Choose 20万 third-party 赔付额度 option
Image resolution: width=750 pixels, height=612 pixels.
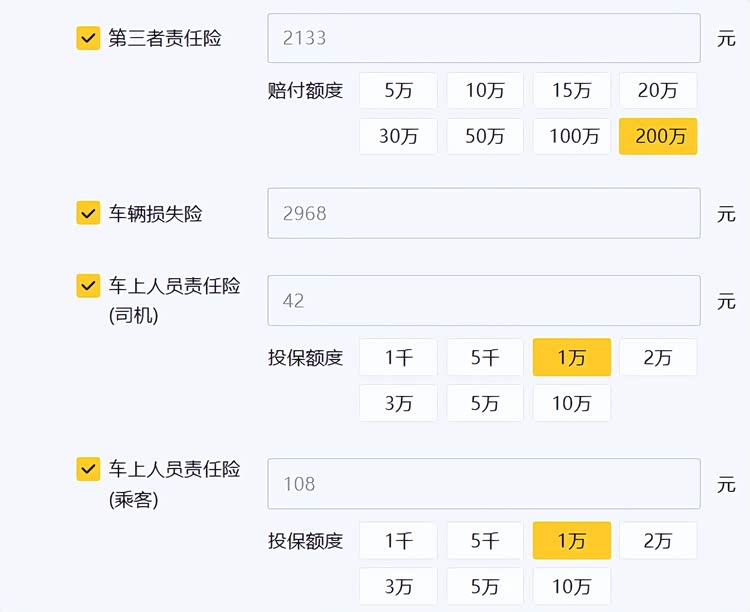(657, 91)
